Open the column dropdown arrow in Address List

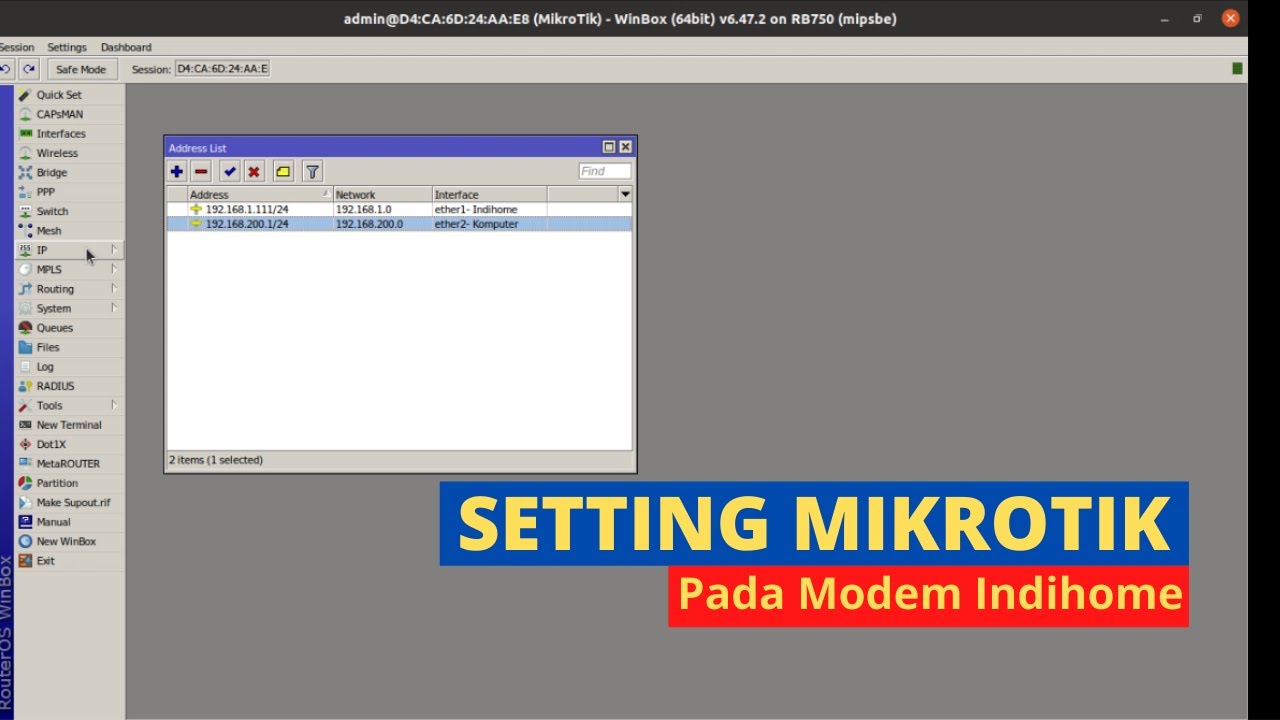(x=625, y=194)
